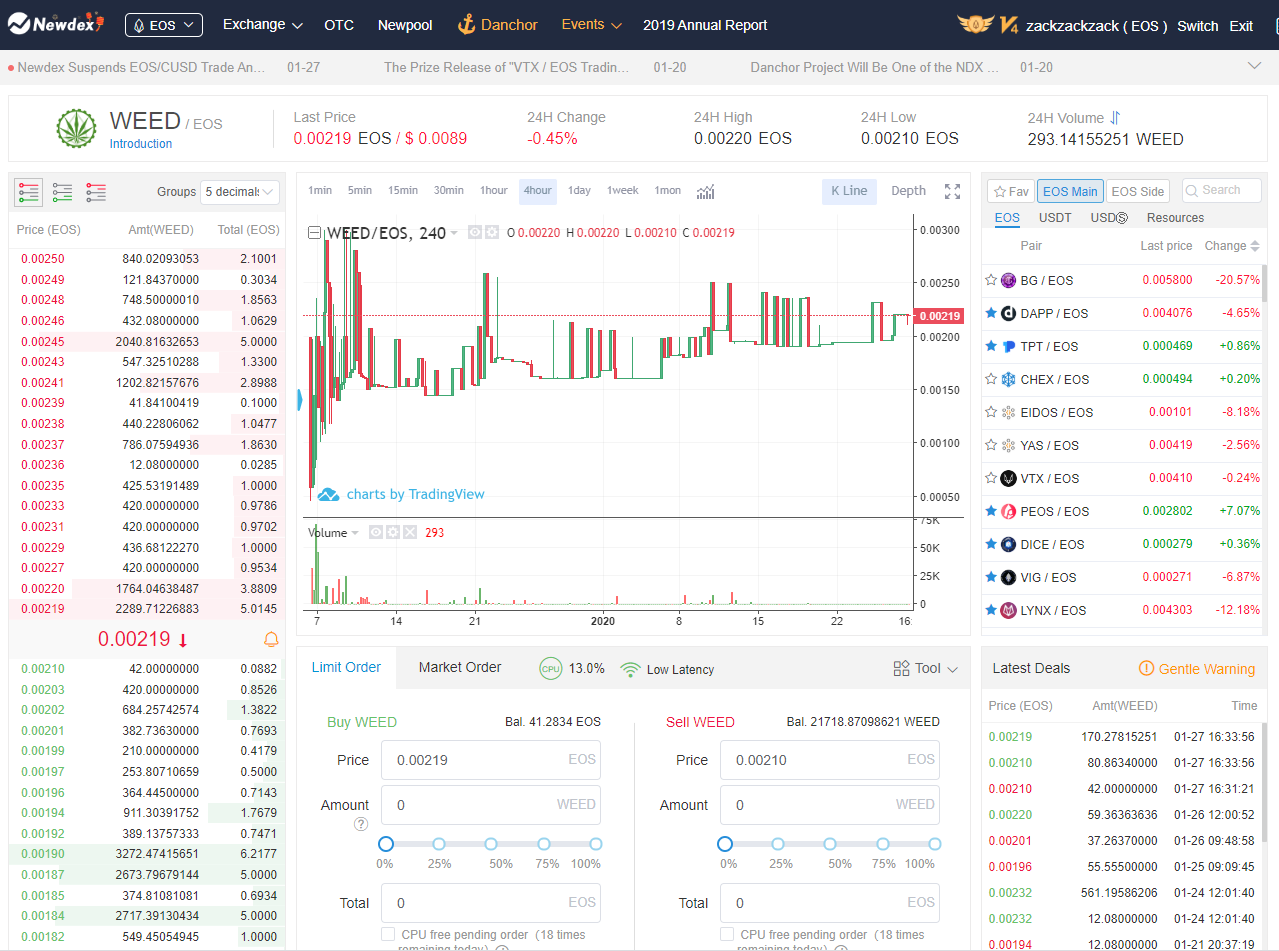Open the Danchor anchor icon link
Viewport: 1279px width, 951px height.
pyautogui.click(x=466, y=24)
